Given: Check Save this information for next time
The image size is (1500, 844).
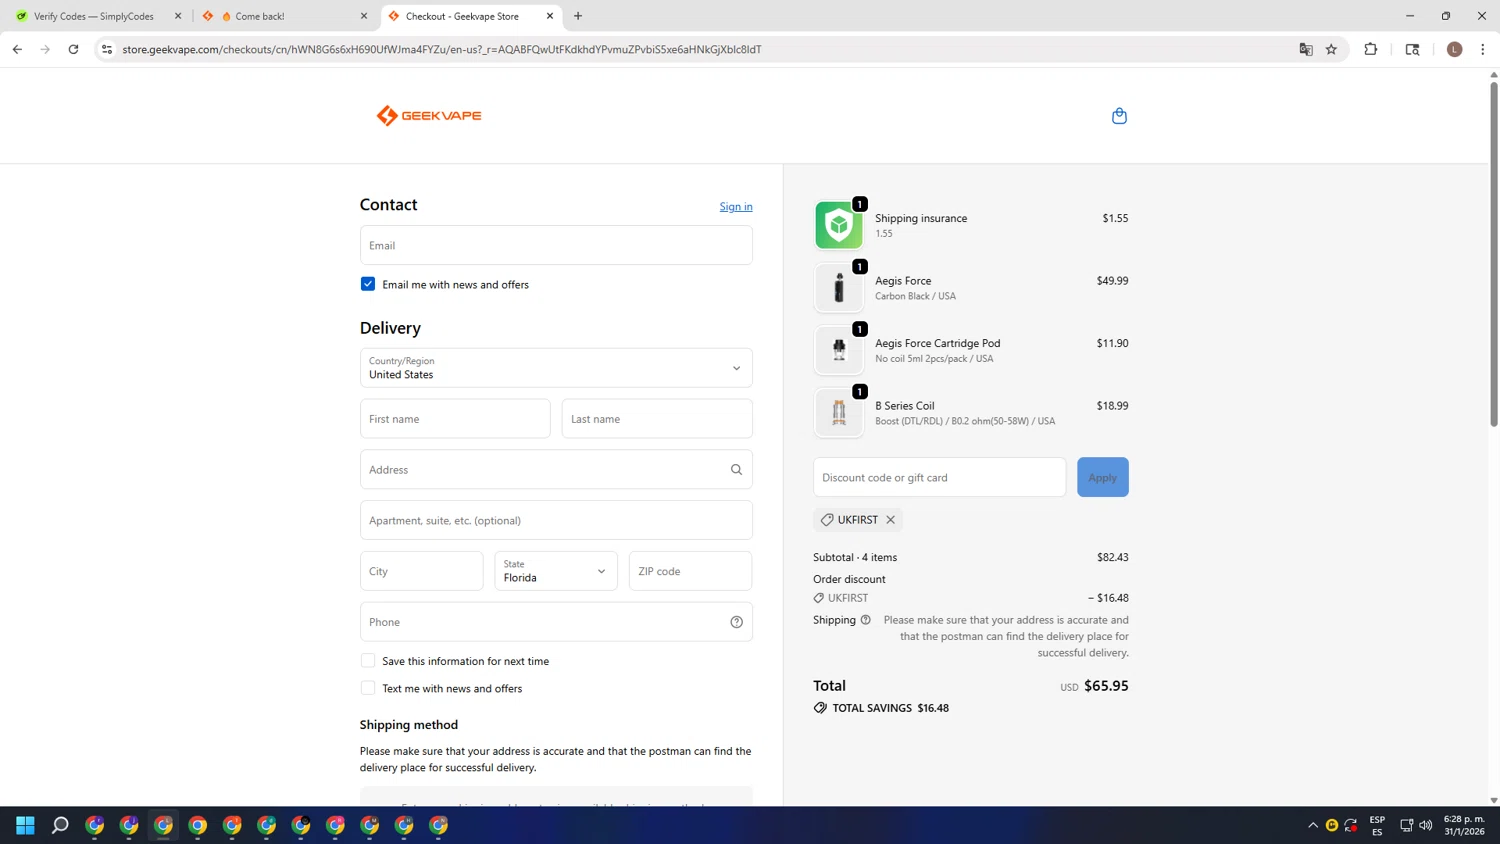Looking at the screenshot, I should pos(368,661).
